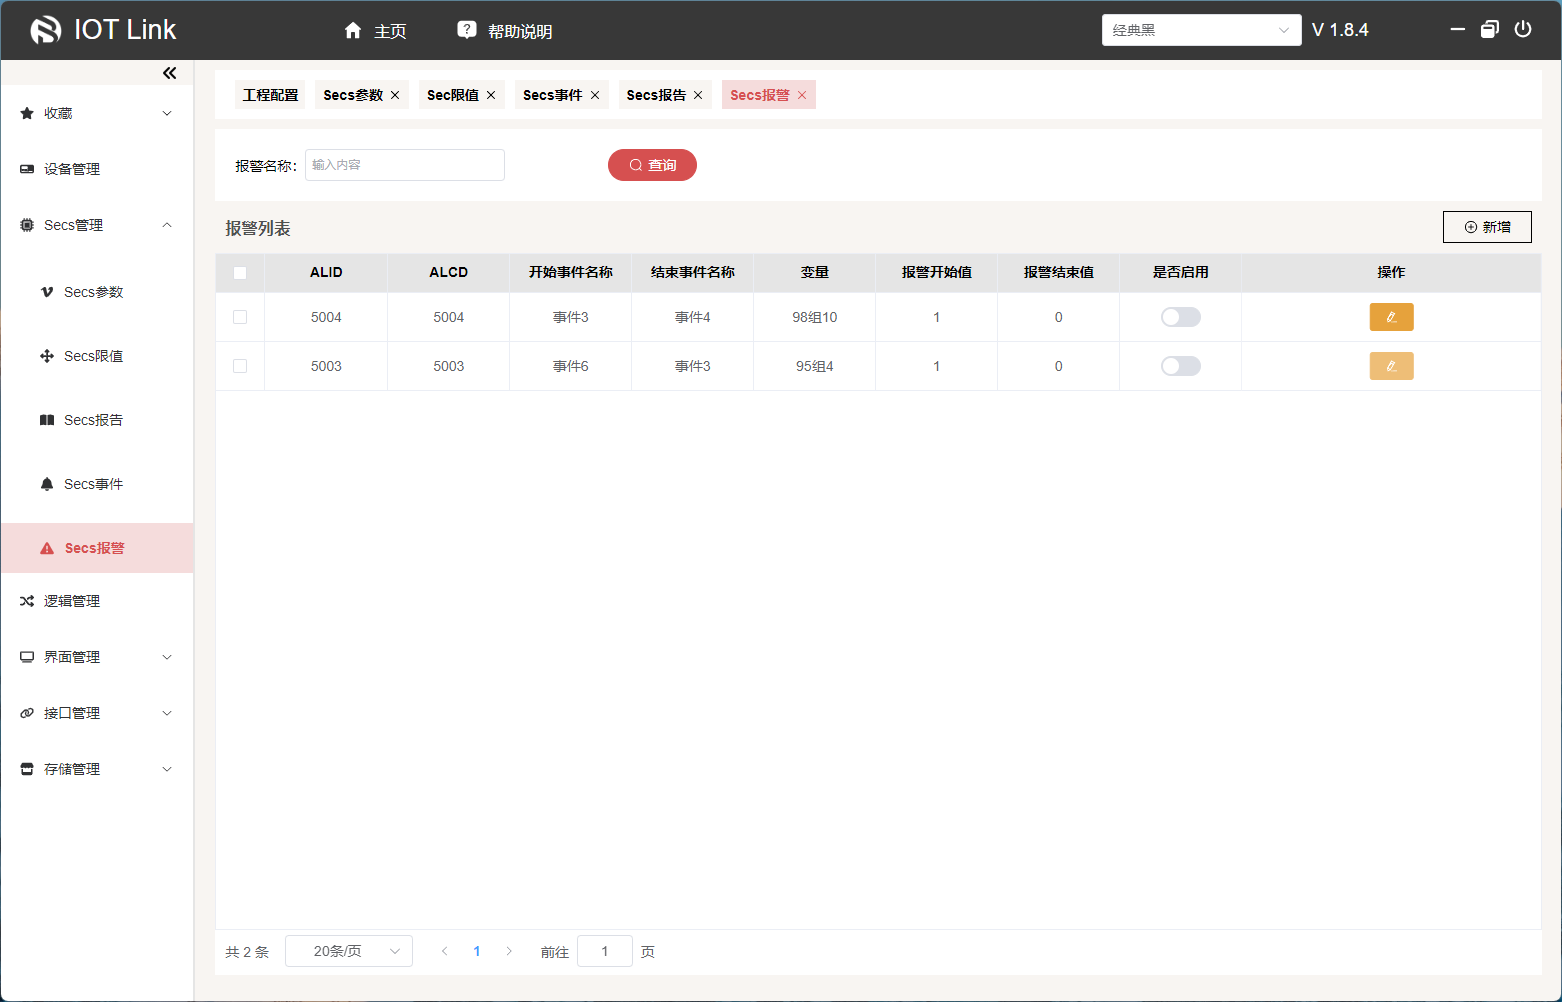Expand the 收藏 menu chevron
Image resolution: width=1562 pixels, height=1002 pixels.
click(x=167, y=113)
